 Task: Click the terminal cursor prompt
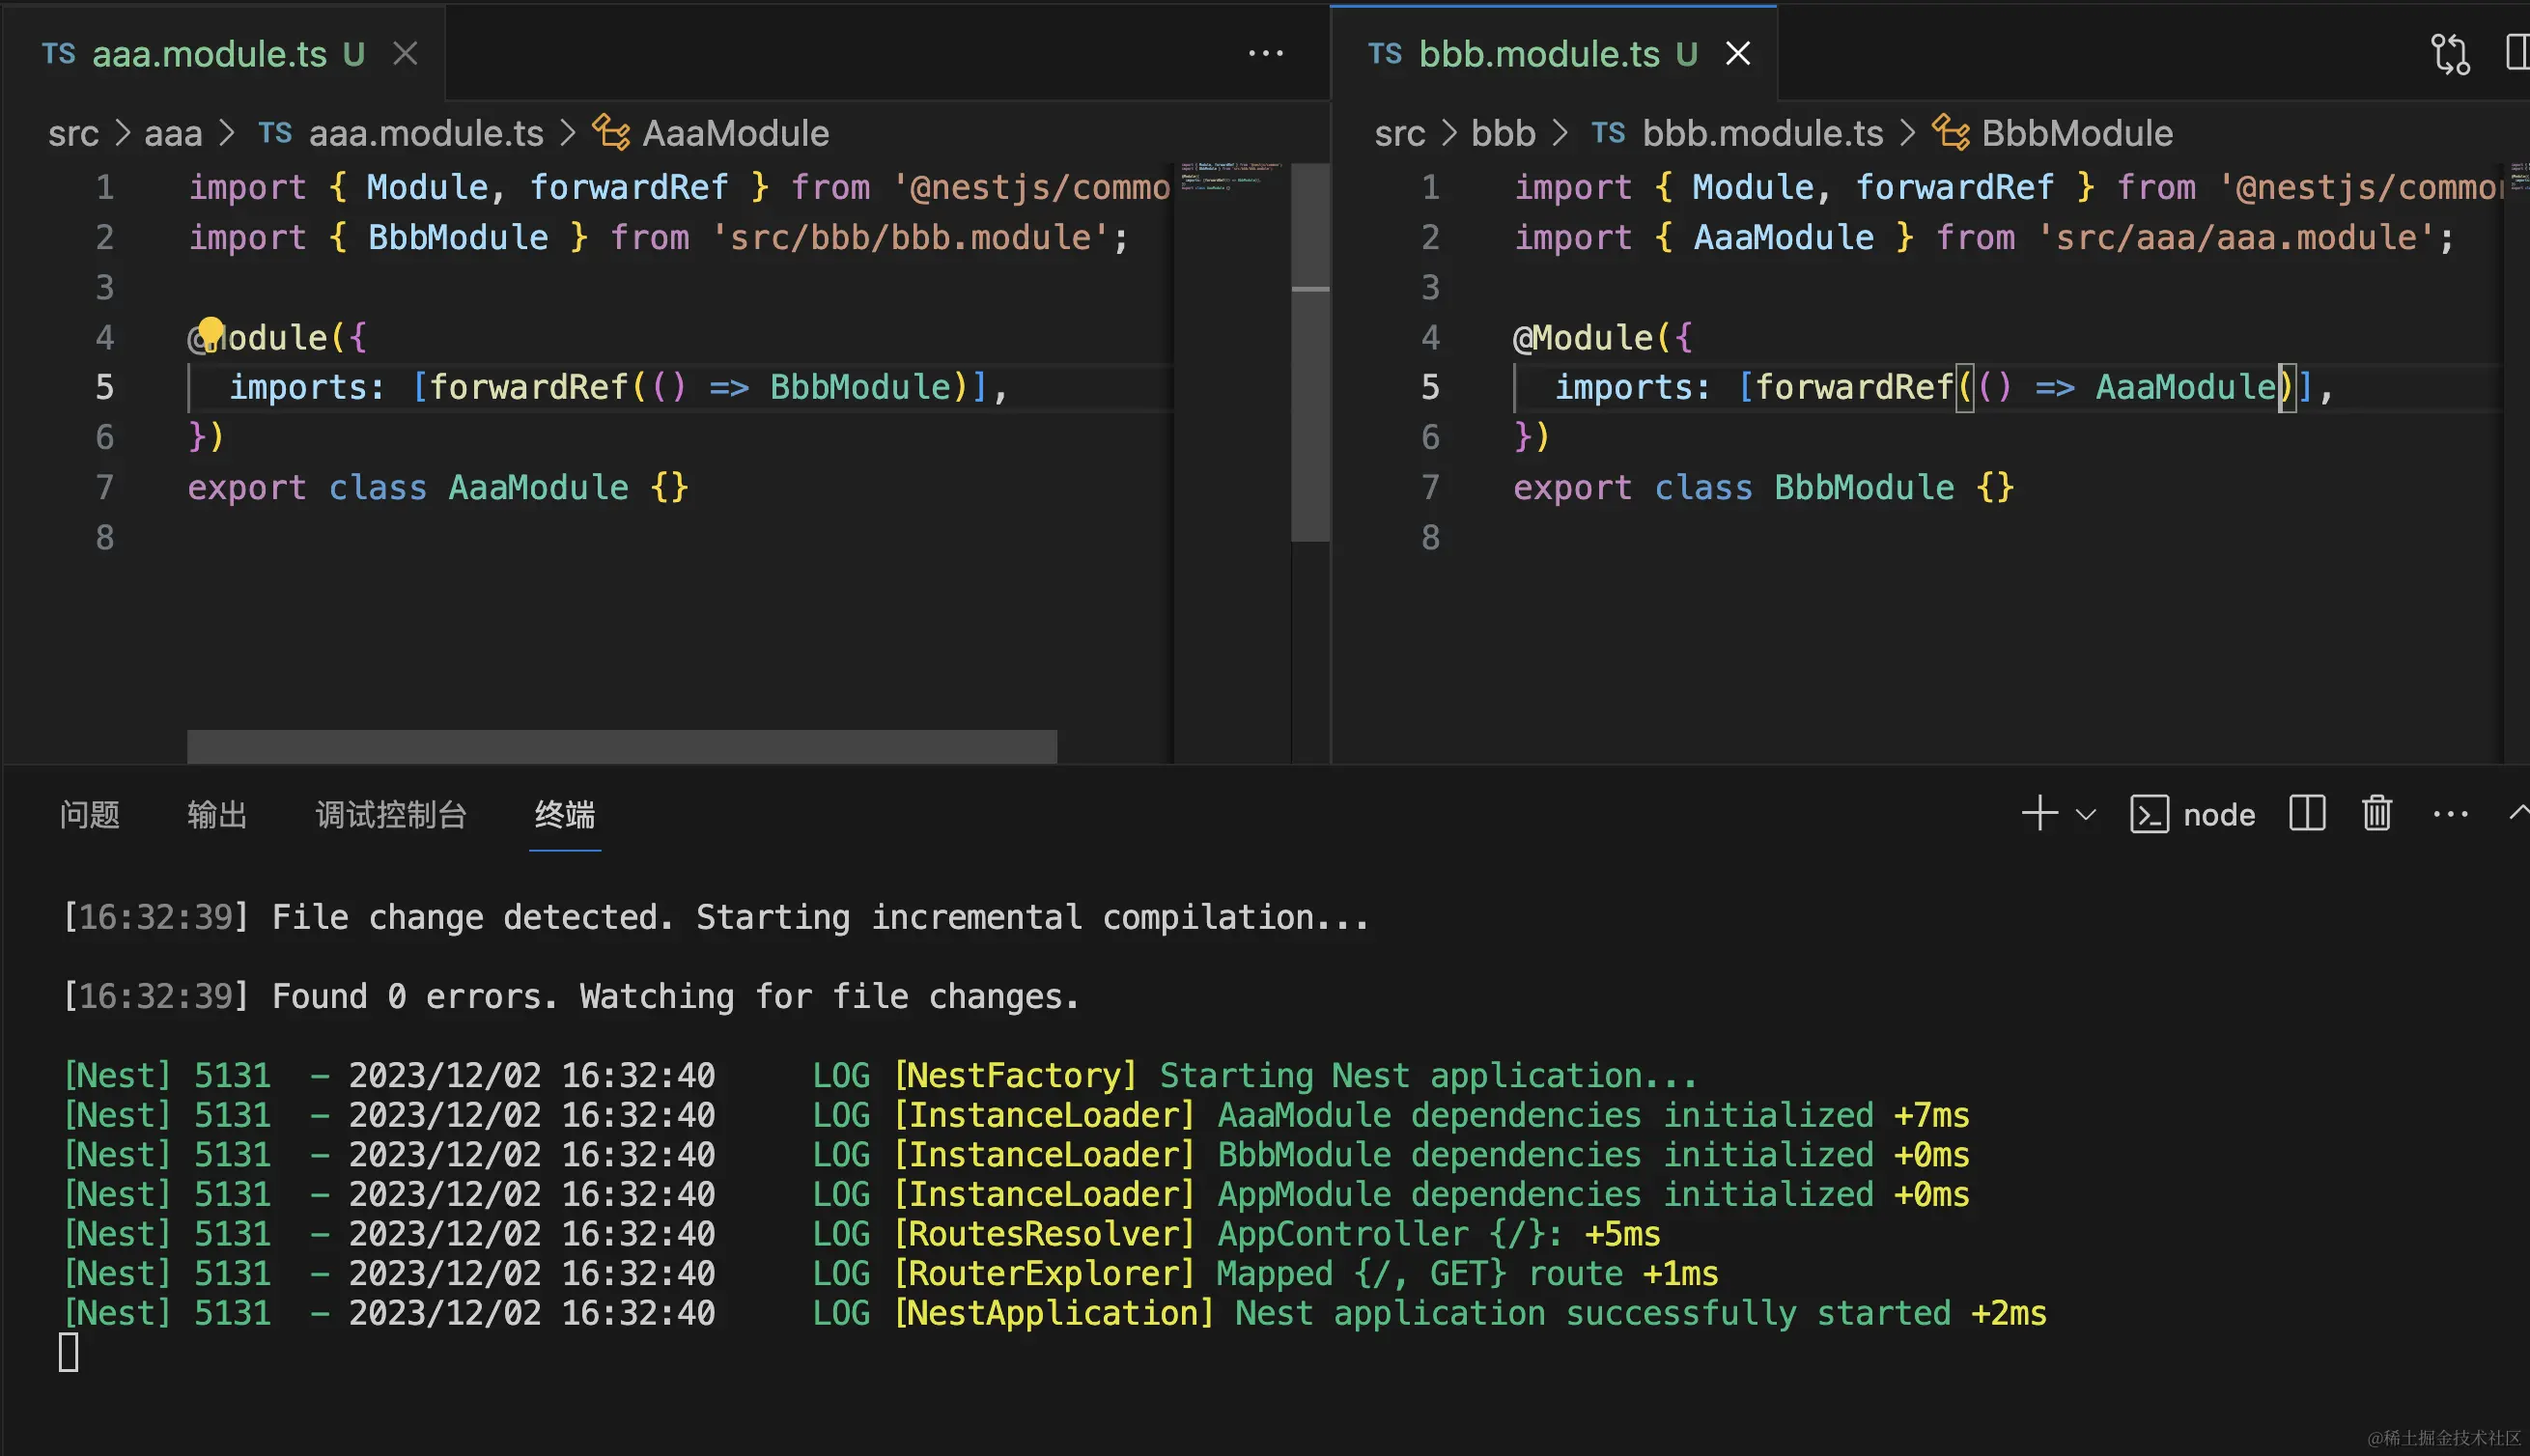tap(69, 1352)
